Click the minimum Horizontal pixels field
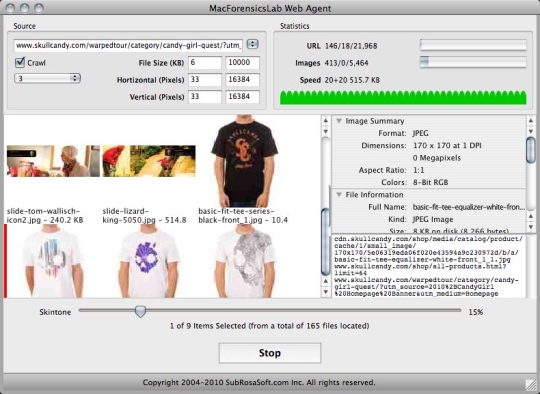Image resolution: width=540 pixels, height=394 pixels. pos(205,80)
